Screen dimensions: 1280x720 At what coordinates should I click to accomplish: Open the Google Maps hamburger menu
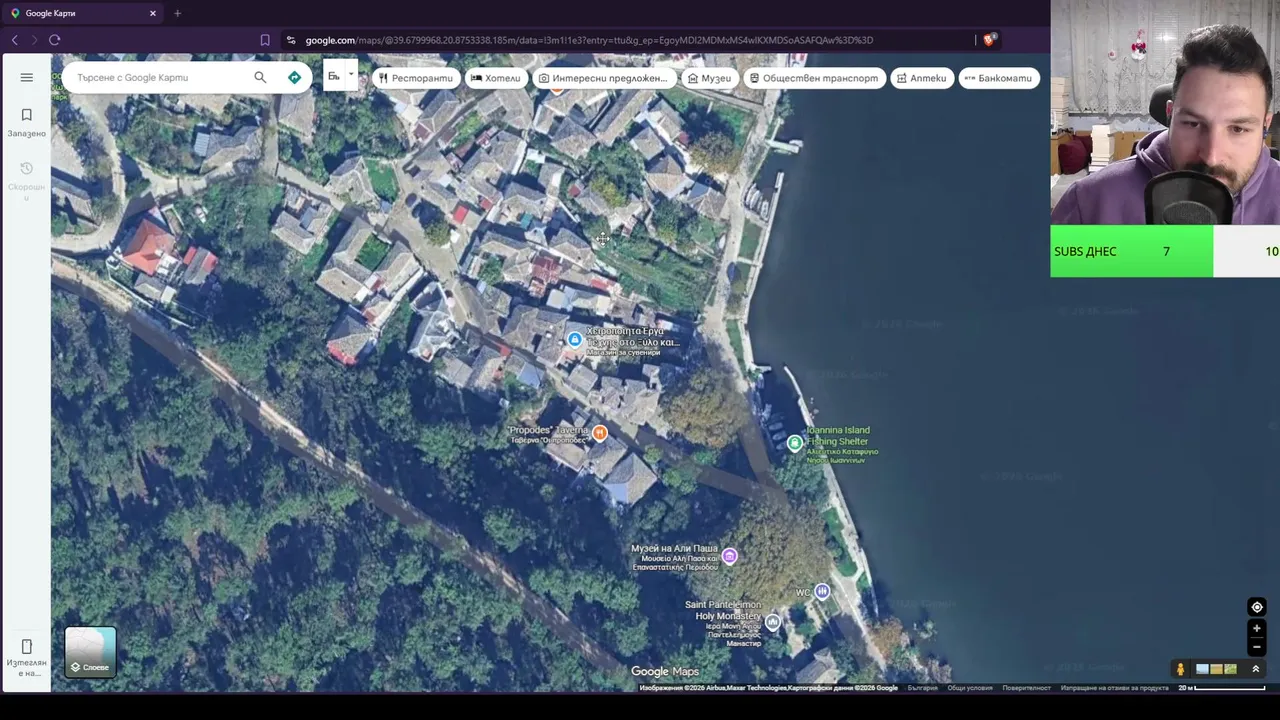point(27,77)
